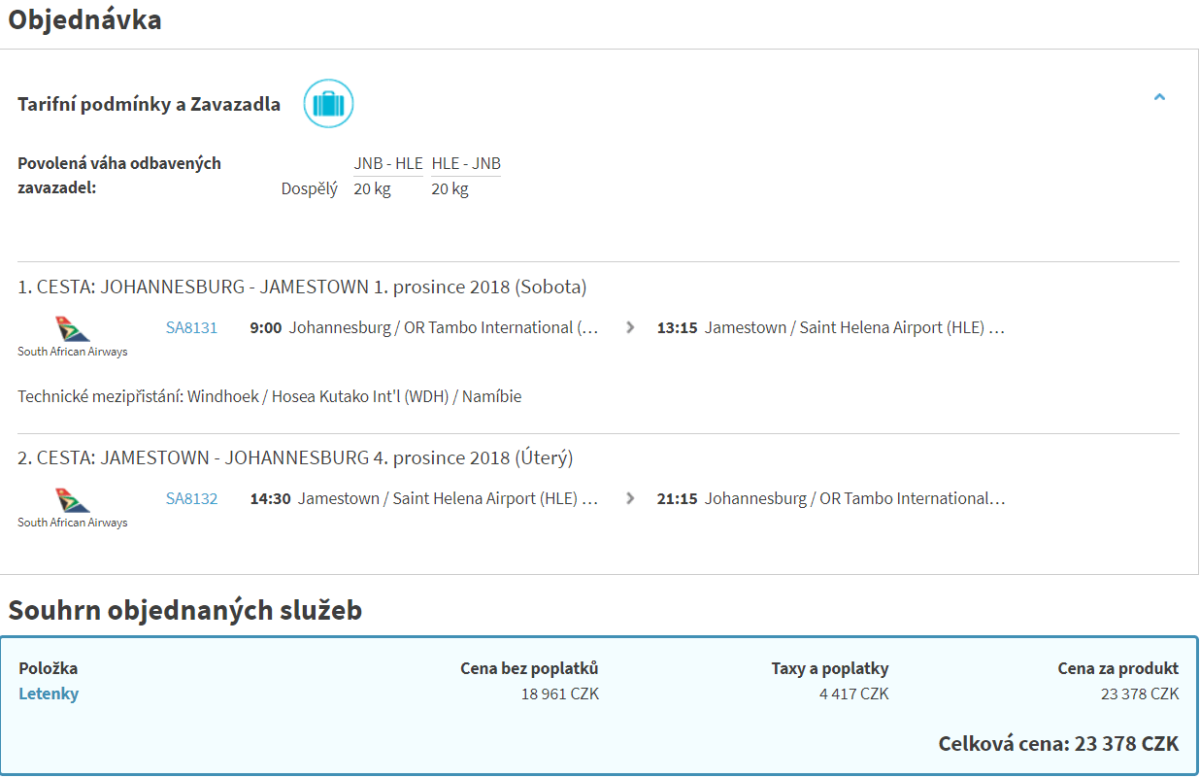Click the 14:30 Jamestown Saint Helena departure text
Image resolution: width=1200 pixels, height=778 pixels.
pyautogui.click(x=424, y=498)
